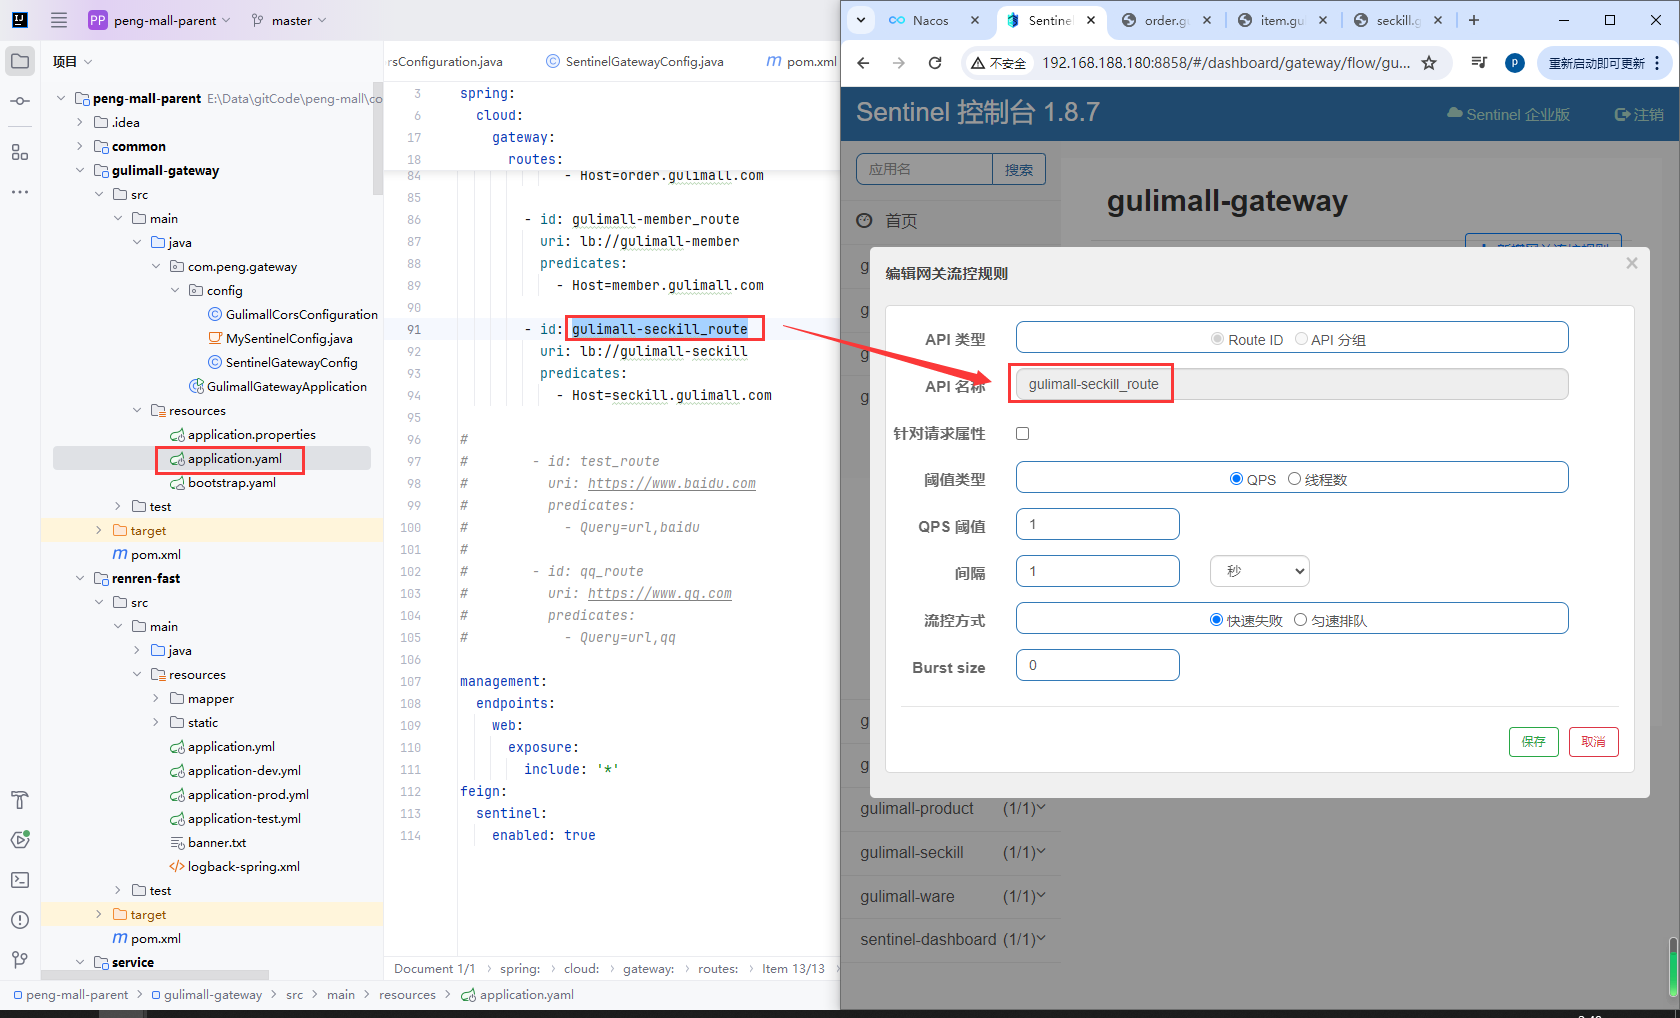This screenshot has height=1018, width=1680.
Task: Open the 项目 view mode dropdown
Action: tap(73, 61)
